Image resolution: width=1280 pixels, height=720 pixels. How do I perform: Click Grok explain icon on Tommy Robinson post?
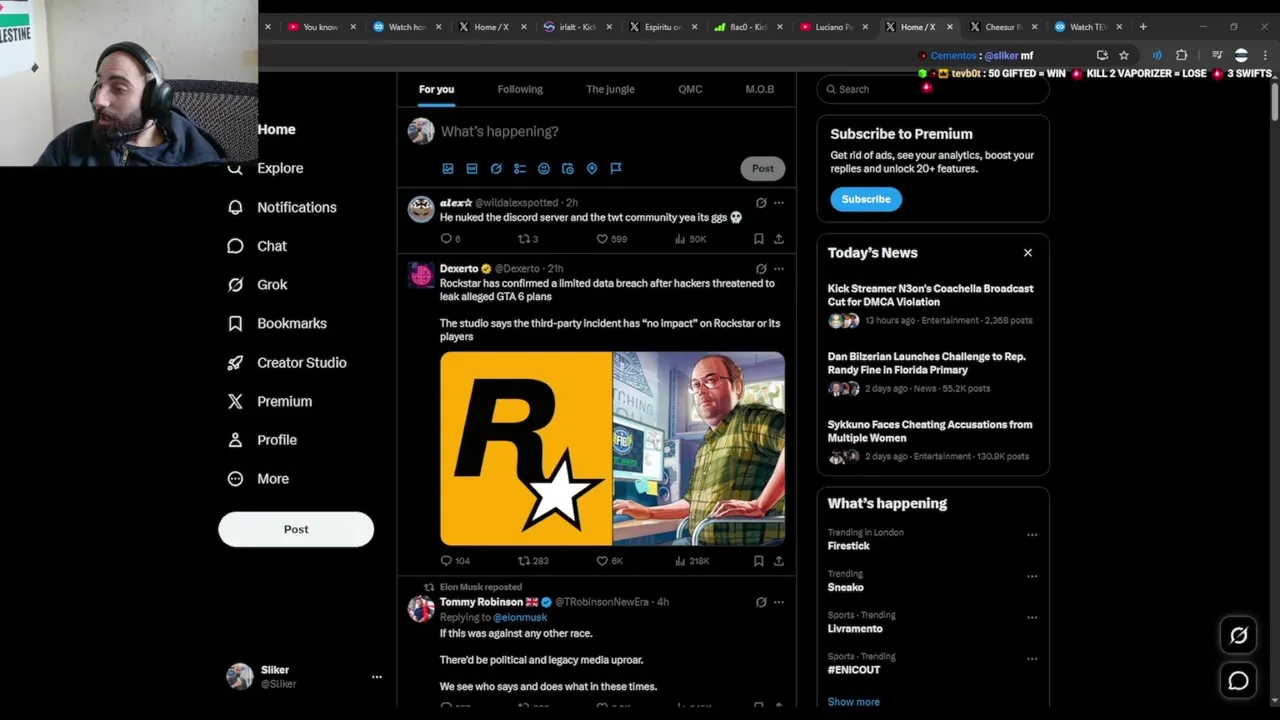[x=761, y=602]
